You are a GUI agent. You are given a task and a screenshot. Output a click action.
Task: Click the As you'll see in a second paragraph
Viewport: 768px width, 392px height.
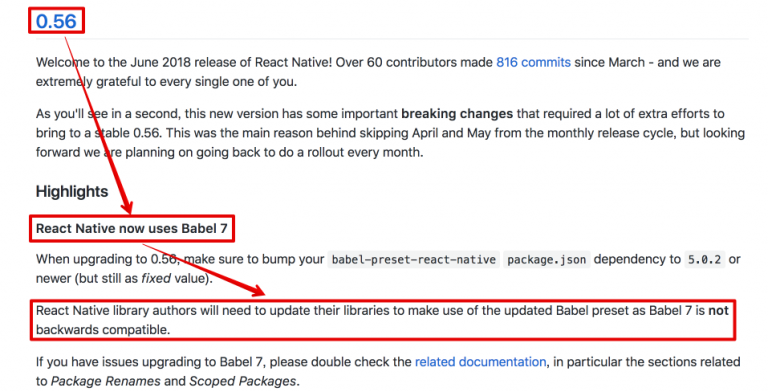[390, 133]
